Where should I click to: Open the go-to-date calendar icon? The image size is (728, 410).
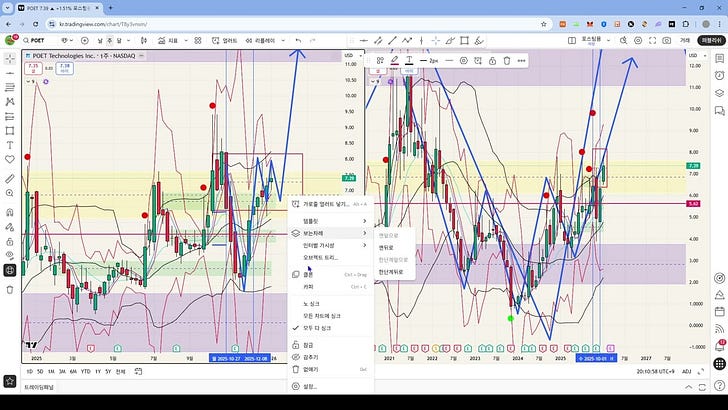point(138,371)
